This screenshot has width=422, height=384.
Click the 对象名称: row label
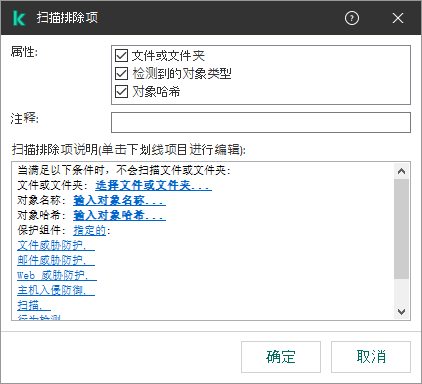tap(42, 200)
